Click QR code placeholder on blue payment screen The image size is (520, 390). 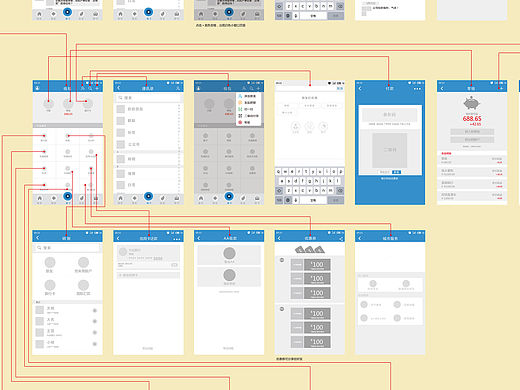pyautogui.click(x=390, y=150)
